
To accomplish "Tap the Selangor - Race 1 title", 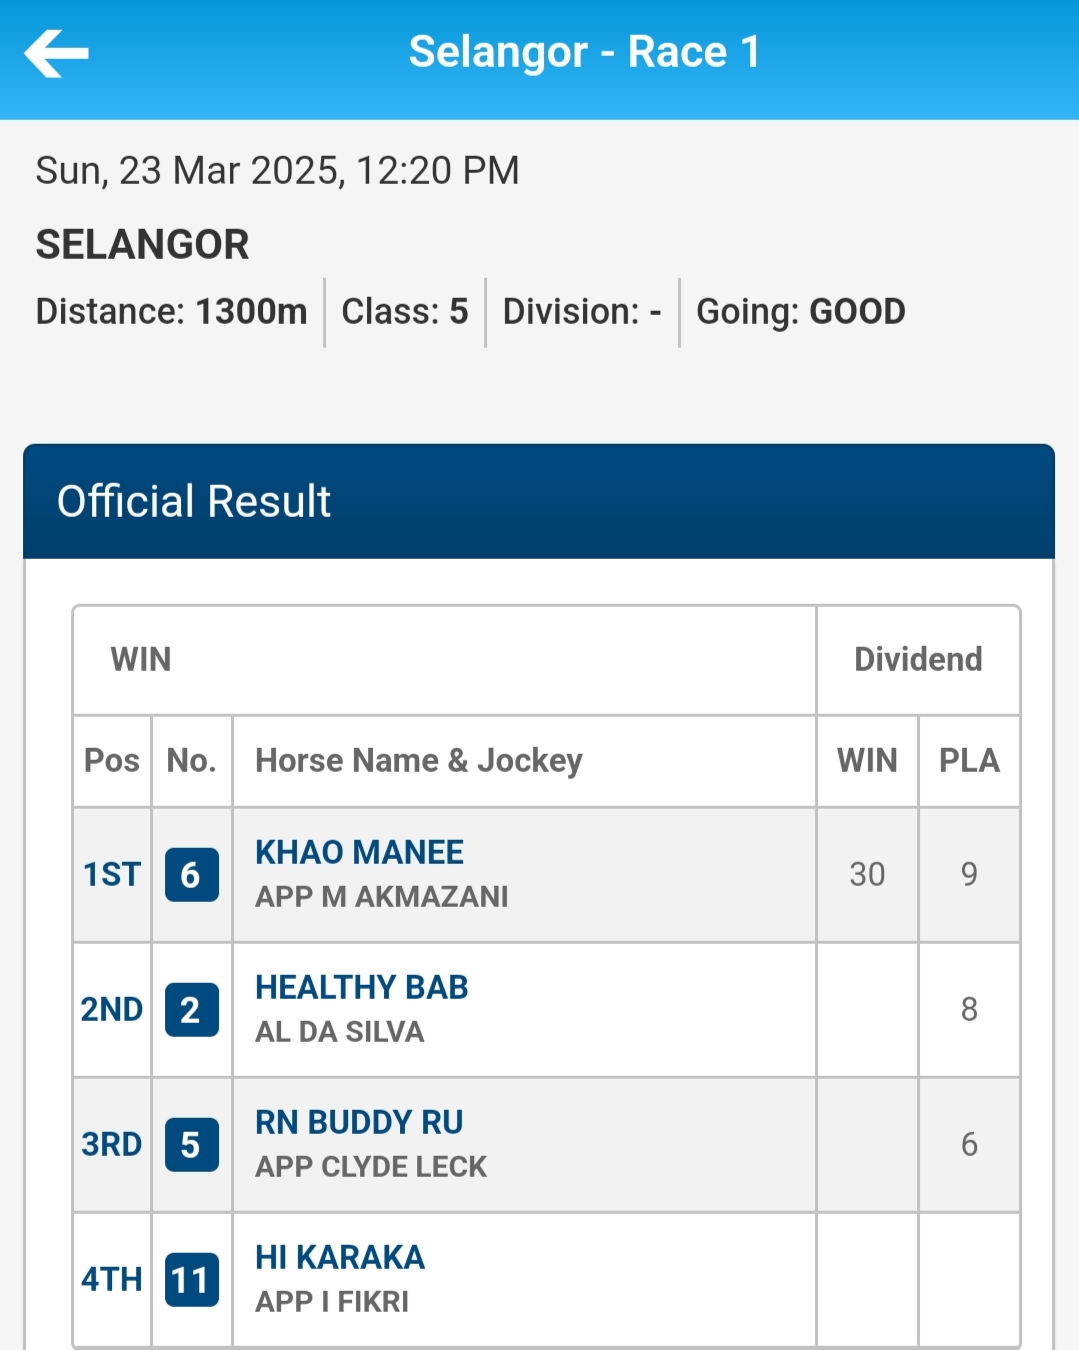I will (584, 52).
